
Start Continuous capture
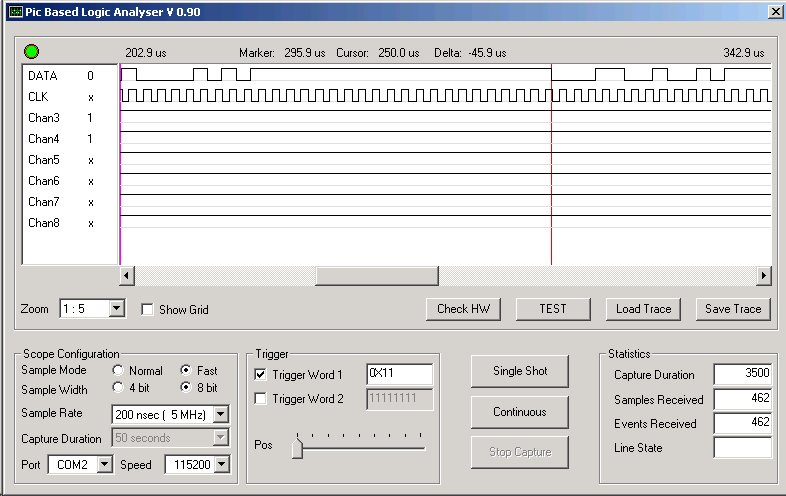click(x=520, y=412)
